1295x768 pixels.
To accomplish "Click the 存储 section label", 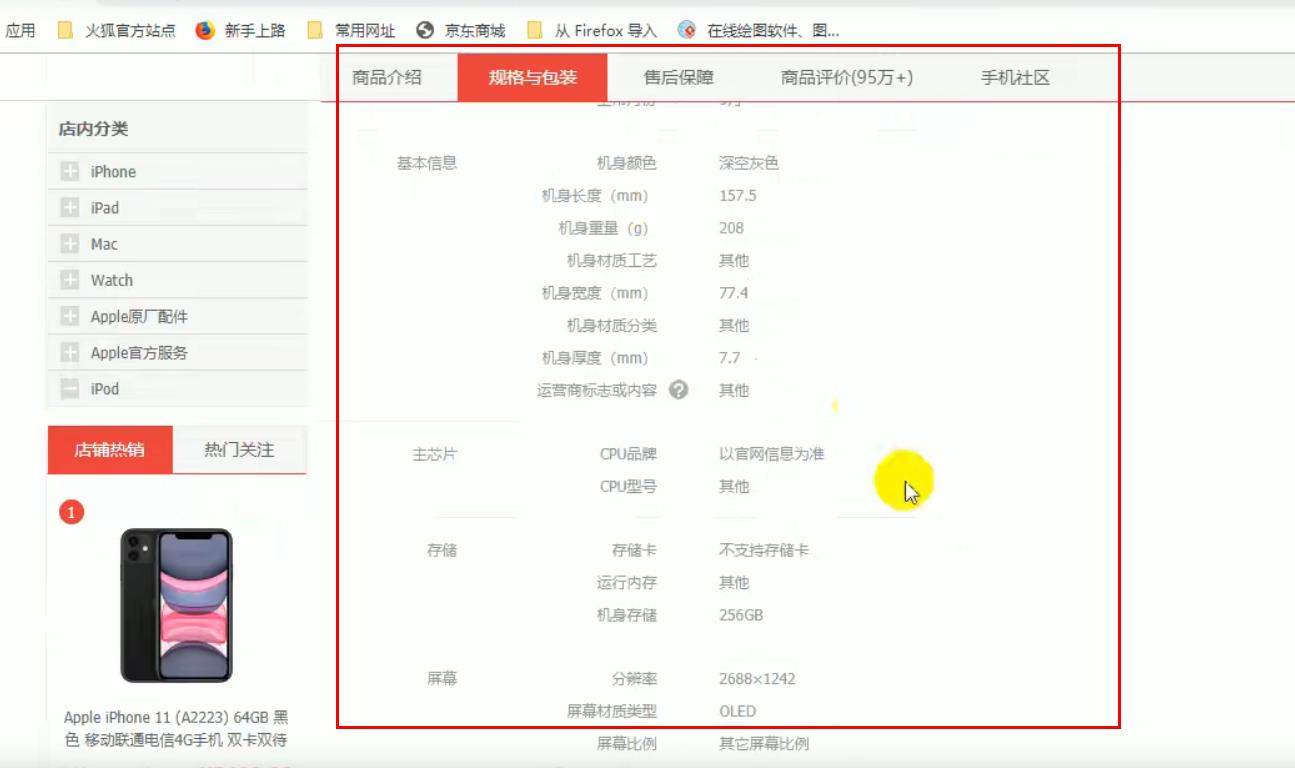I will (442, 550).
